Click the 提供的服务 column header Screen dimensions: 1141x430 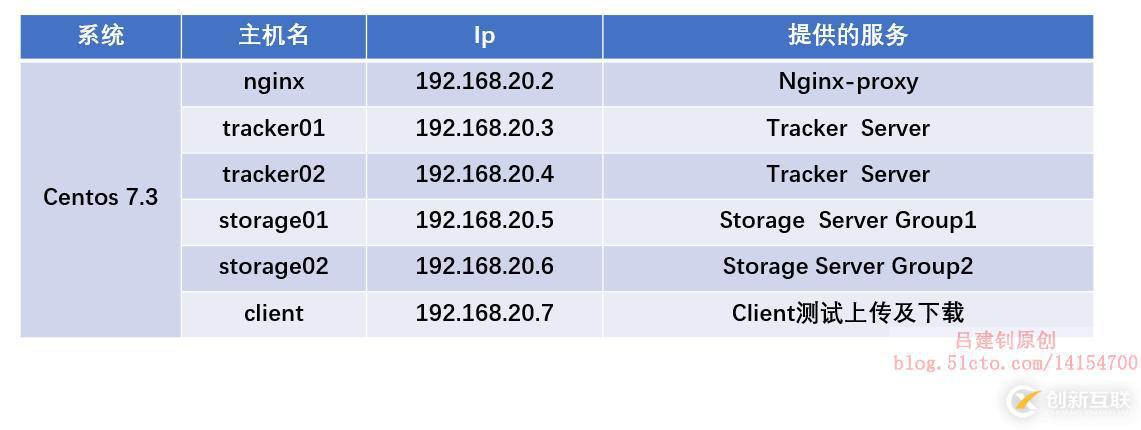click(847, 36)
